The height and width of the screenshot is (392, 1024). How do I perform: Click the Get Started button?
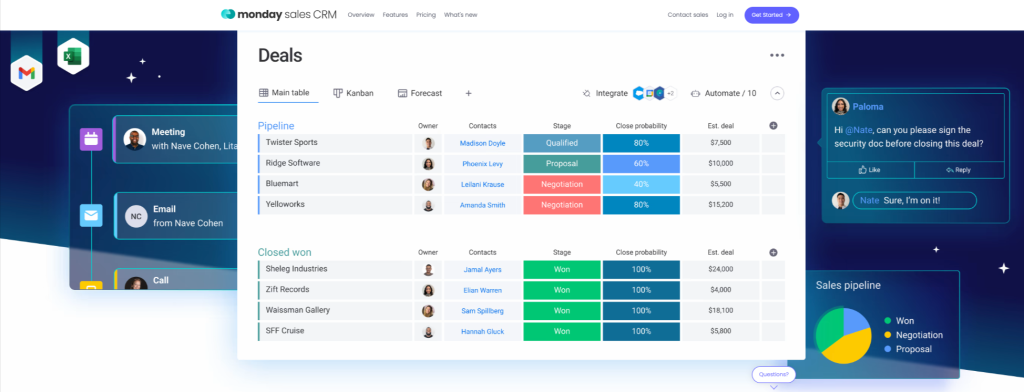771,14
